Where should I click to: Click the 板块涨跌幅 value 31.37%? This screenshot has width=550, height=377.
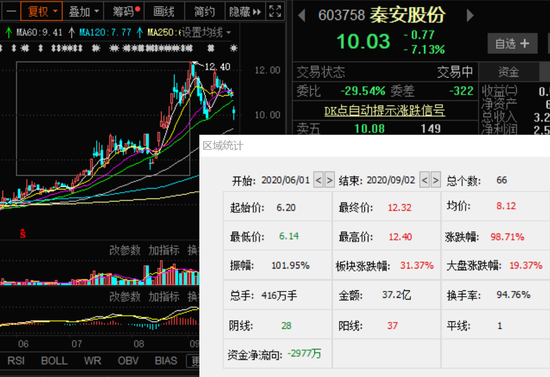tap(417, 265)
